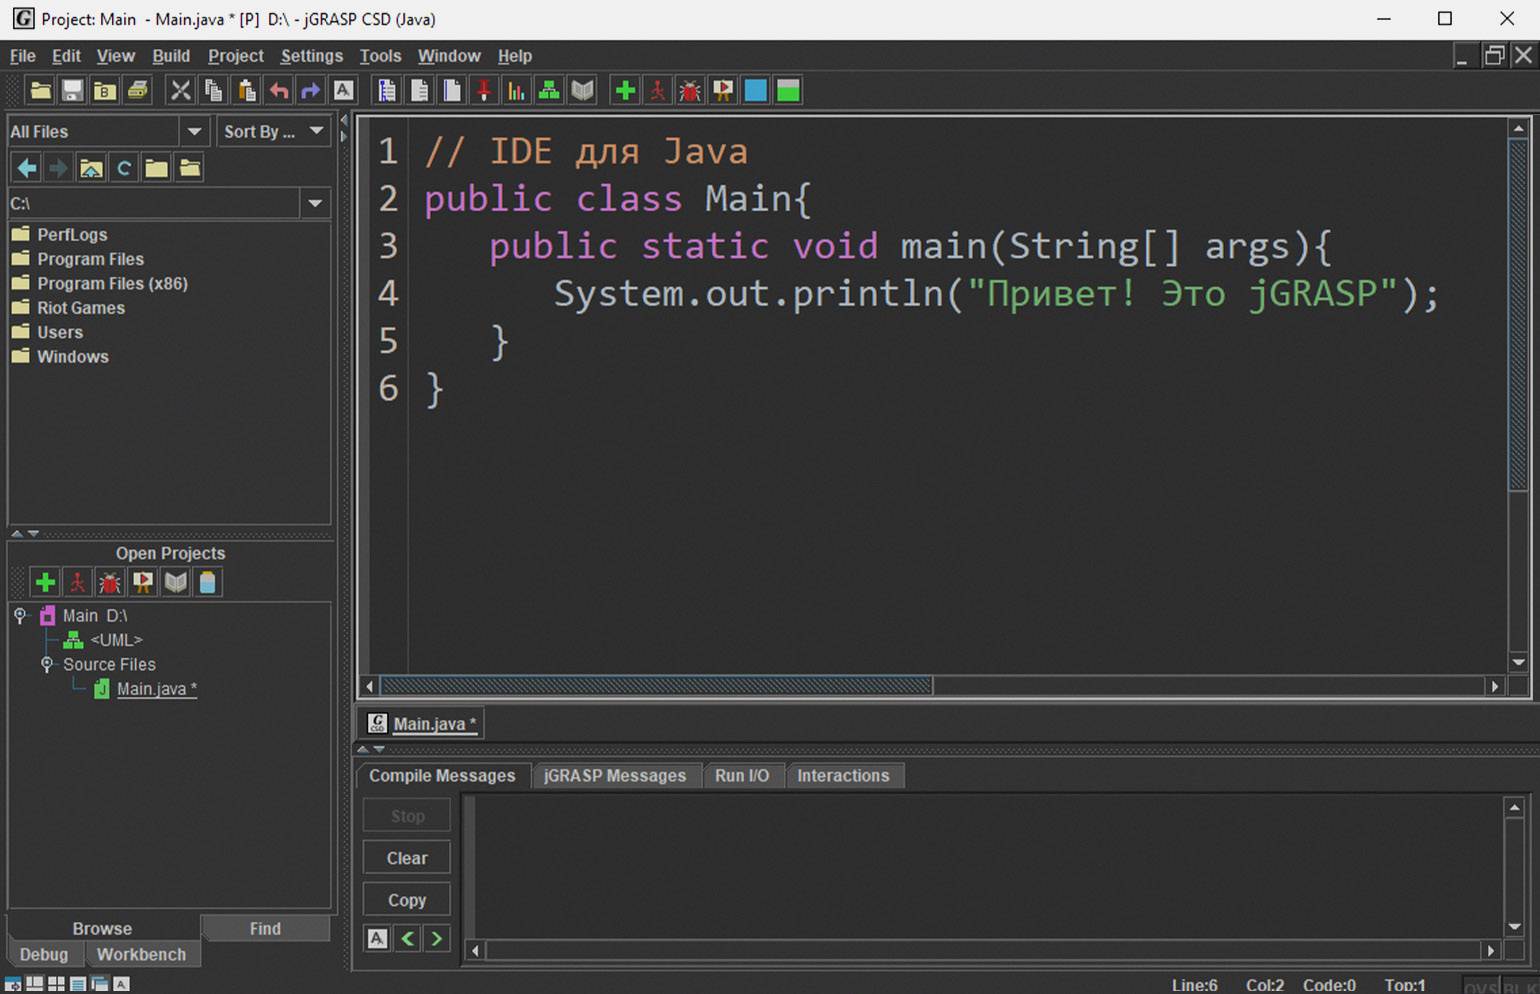Click the editor horizontal scrollbar thumb
This screenshot has width=1540, height=994.
656,686
